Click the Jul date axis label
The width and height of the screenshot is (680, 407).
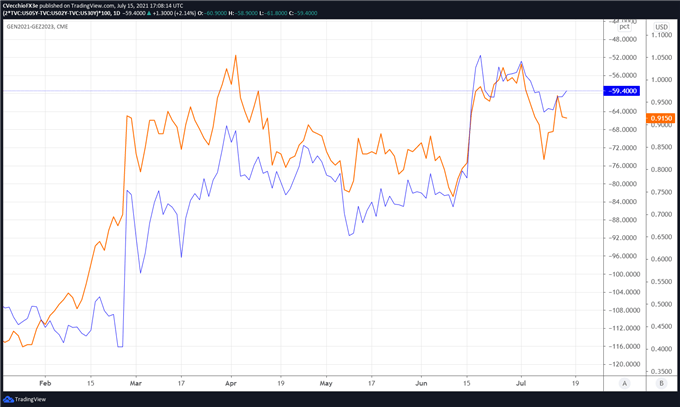(x=521, y=383)
